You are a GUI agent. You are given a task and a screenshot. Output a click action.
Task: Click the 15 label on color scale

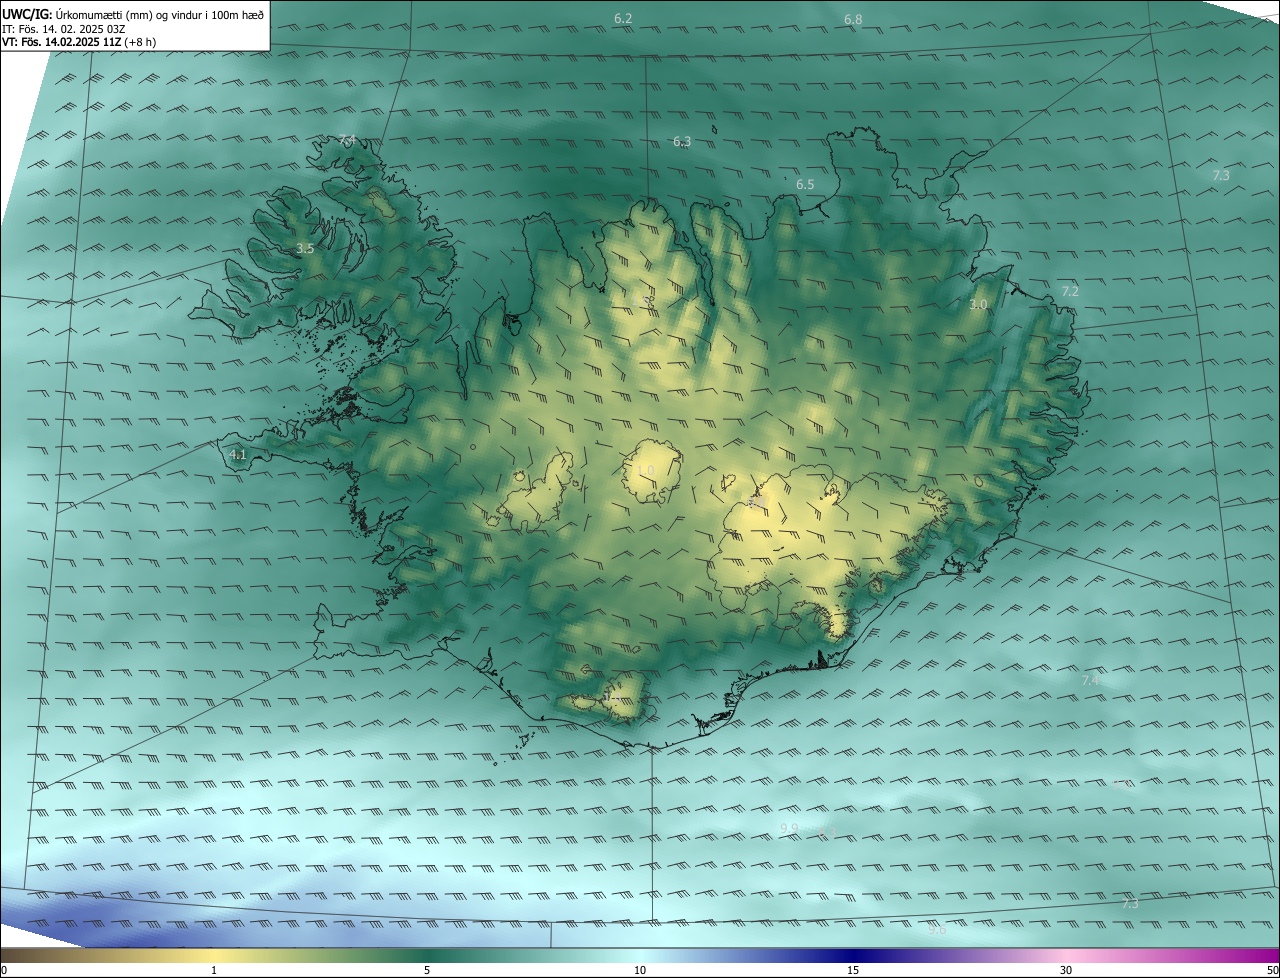(853, 971)
